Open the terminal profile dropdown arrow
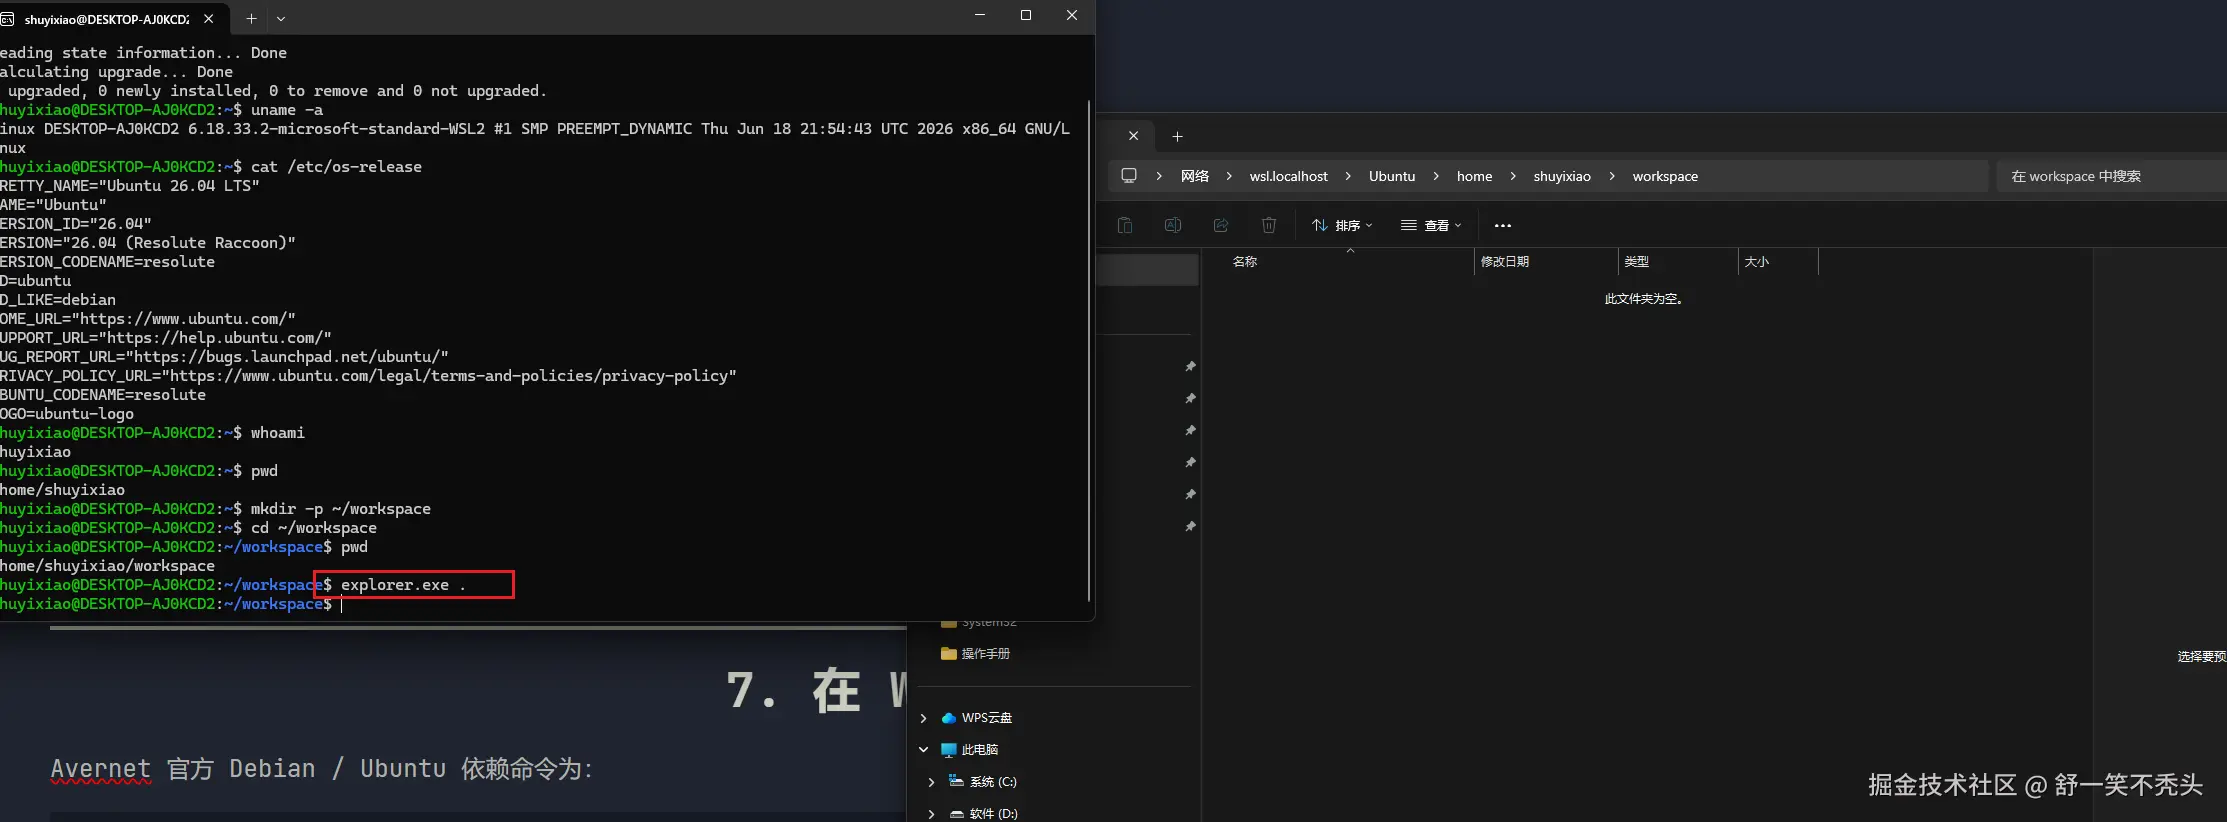The width and height of the screenshot is (2227, 822). (281, 18)
